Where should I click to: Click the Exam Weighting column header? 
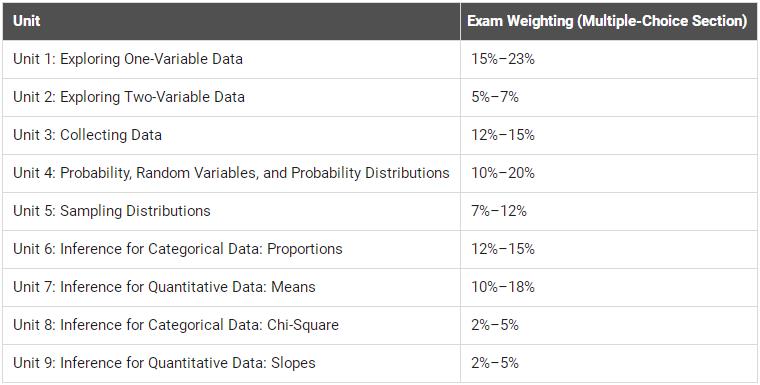click(x=607, y=21)
